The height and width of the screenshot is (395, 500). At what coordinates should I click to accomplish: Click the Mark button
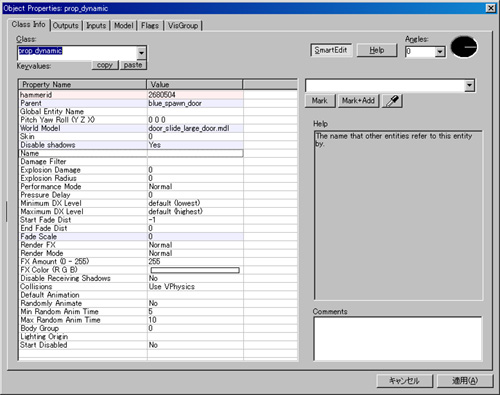click(320, 101)
